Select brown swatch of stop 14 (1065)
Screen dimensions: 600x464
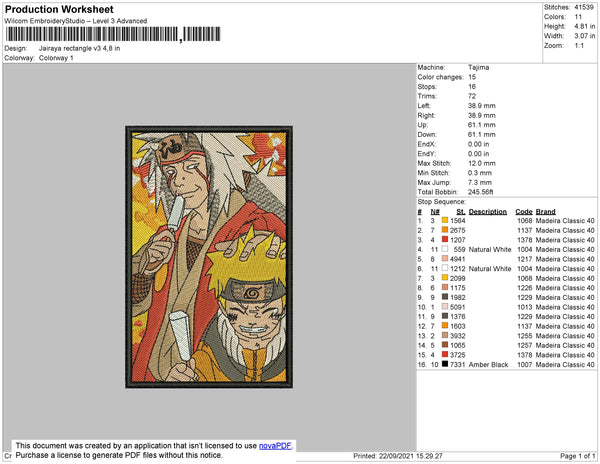[x=445, y=345]
